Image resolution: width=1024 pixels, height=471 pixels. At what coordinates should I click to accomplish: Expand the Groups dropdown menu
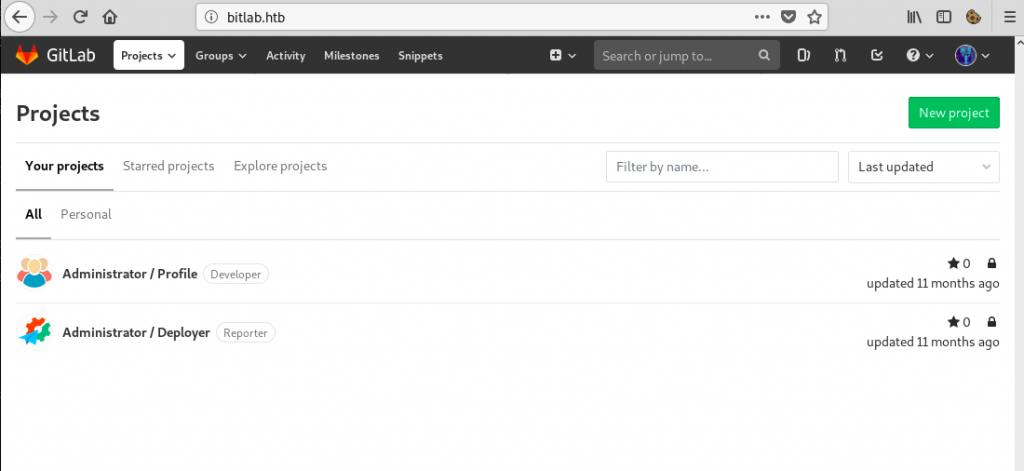point(221,56)
